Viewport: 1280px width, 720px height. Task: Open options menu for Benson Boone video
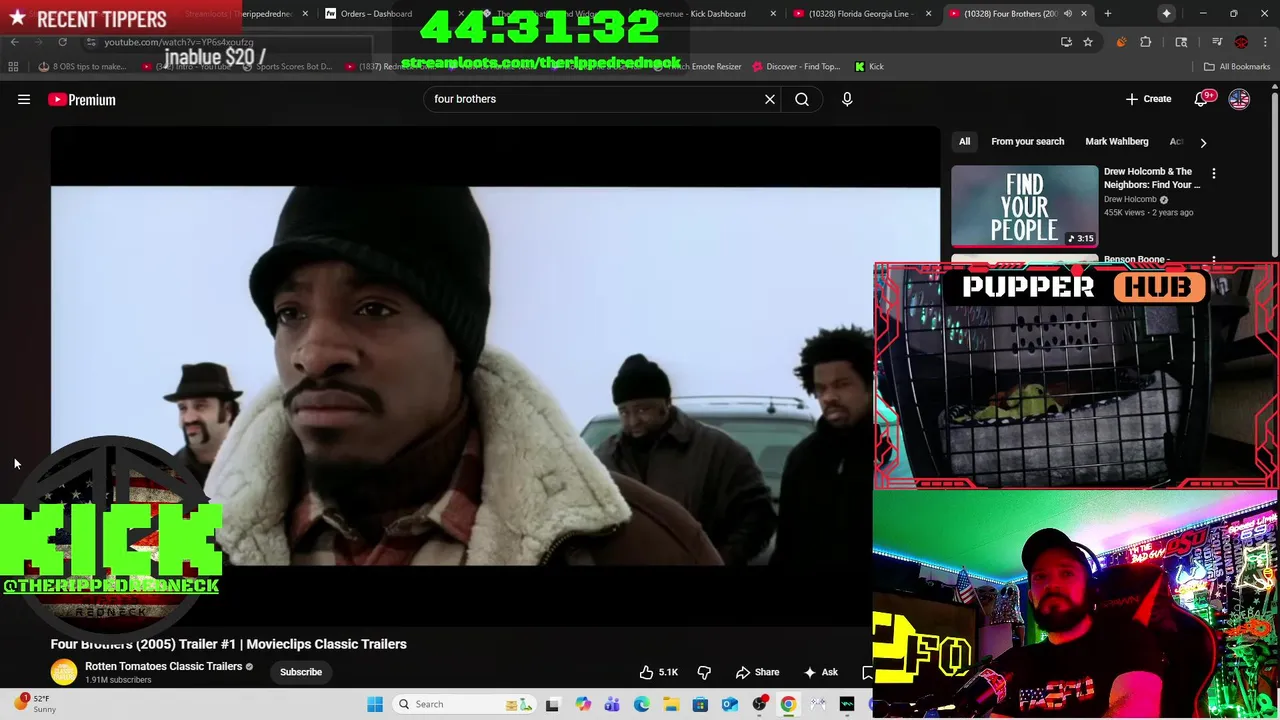click(1214, 260)
